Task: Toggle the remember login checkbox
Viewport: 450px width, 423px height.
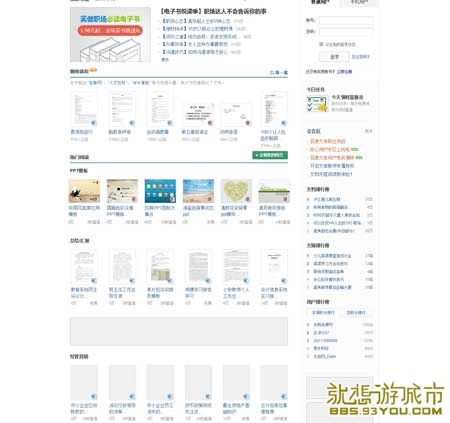Action: coord(321,44)
